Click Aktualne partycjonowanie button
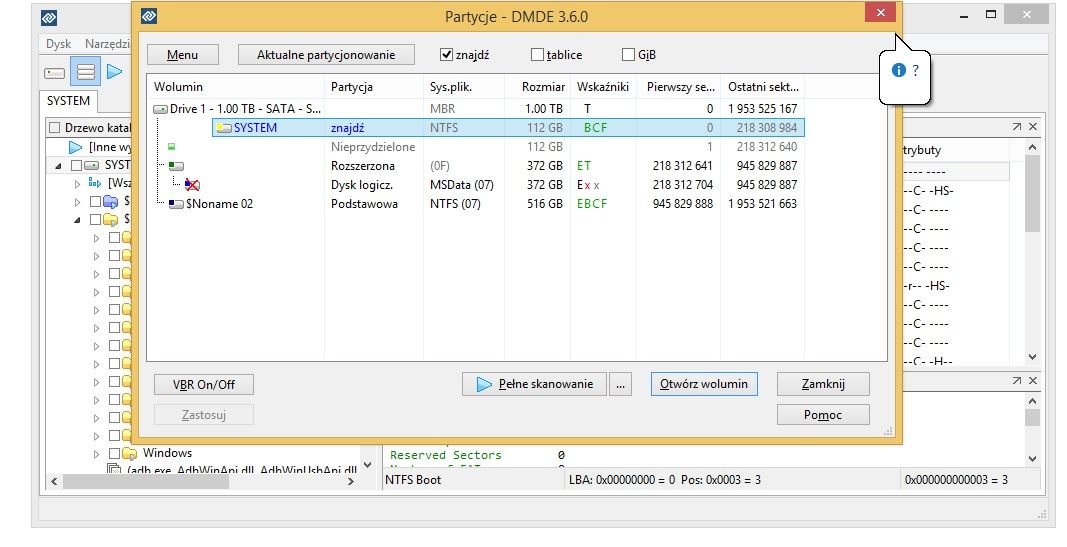The image size is (1067, 547). [326, 54]
